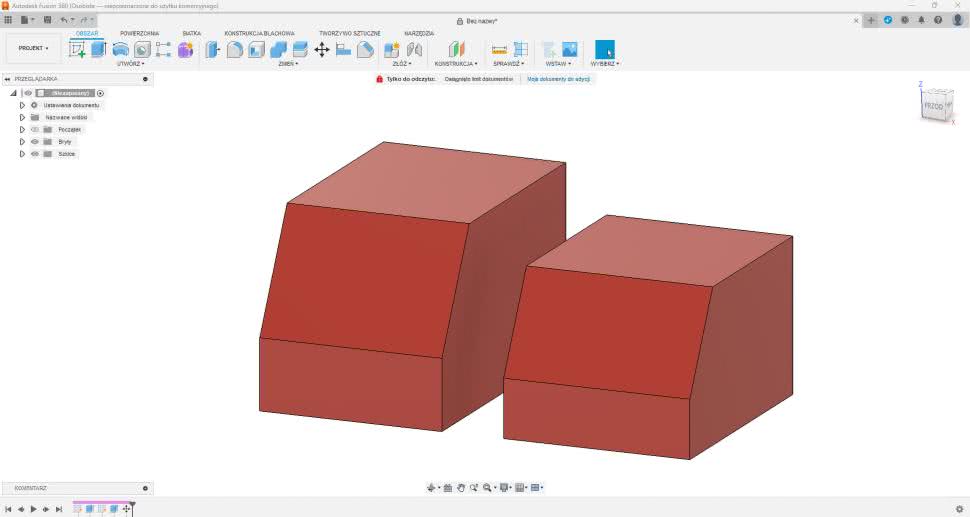The image size is (970, 517).
Task: Switch to the KONSTRUKCJA BLACHOWA tab
Action: click(x=259, y=33)
